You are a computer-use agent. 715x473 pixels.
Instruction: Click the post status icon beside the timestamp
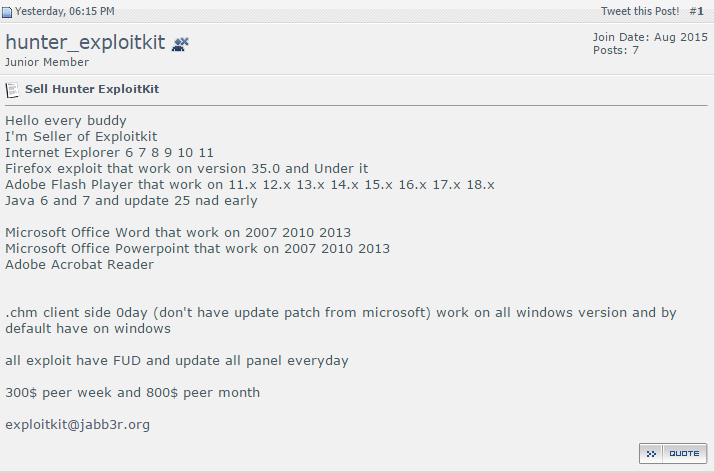click(6, 12)
